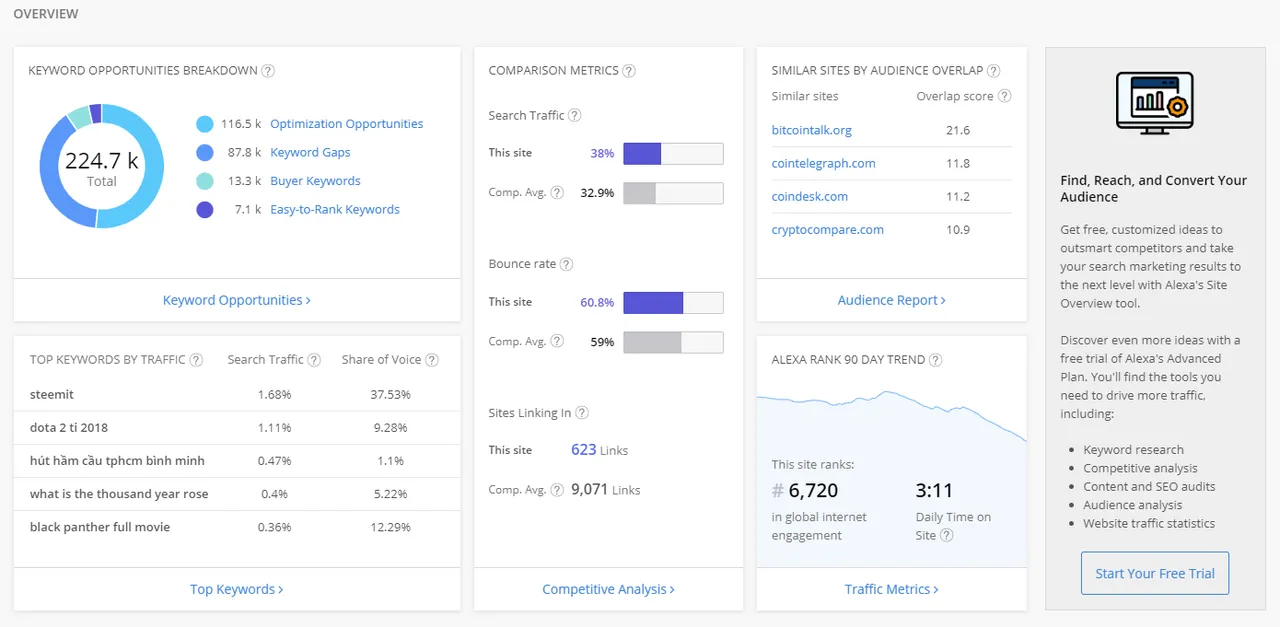Viewport: 1280px width, 627px height.
Task: Open help icon beside Share of Voice header
Action: tap(432, 360)
